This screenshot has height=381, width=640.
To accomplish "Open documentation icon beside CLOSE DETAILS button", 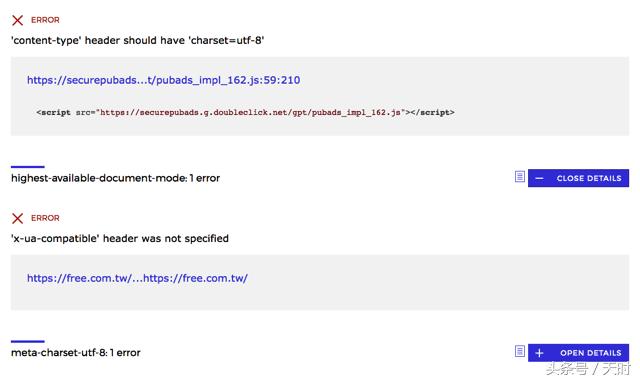I will pyautogui.click(x=520, y=177).
